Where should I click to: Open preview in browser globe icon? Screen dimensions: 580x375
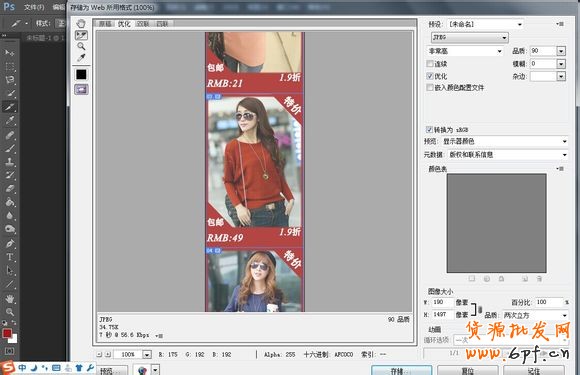(x=142, y=370)
